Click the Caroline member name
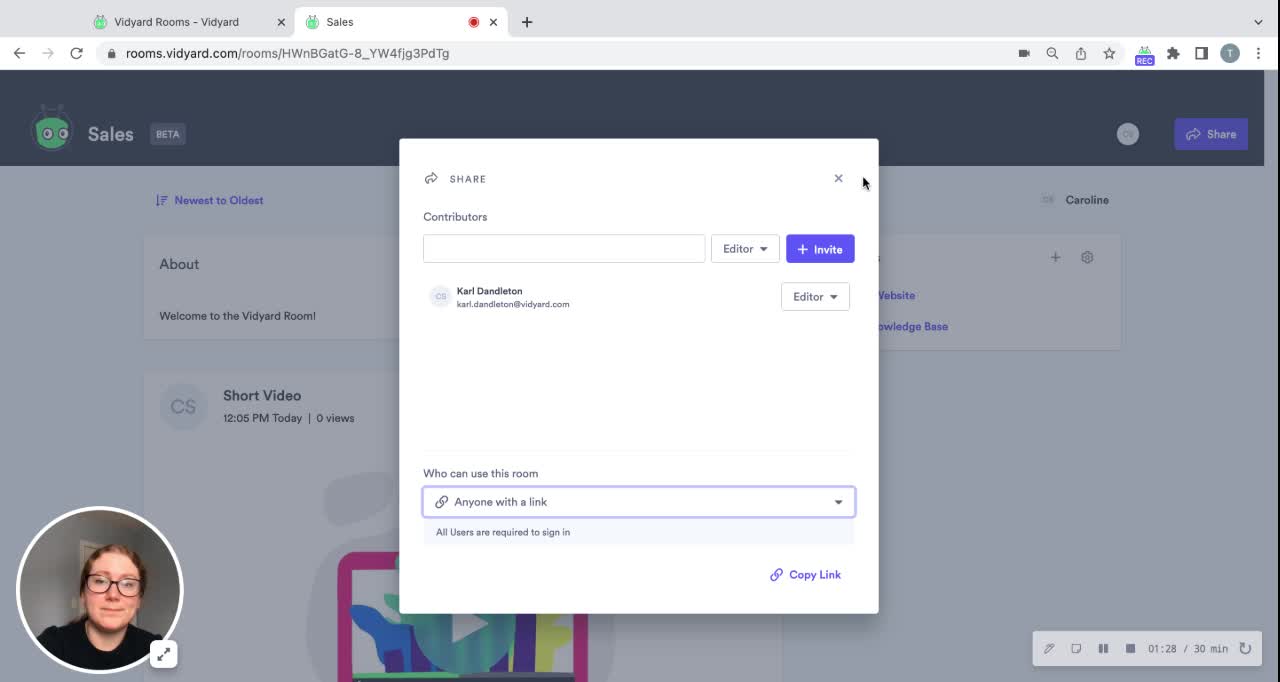The width and height of the screenshot is (1280, 682). (x=1087, y=200)
